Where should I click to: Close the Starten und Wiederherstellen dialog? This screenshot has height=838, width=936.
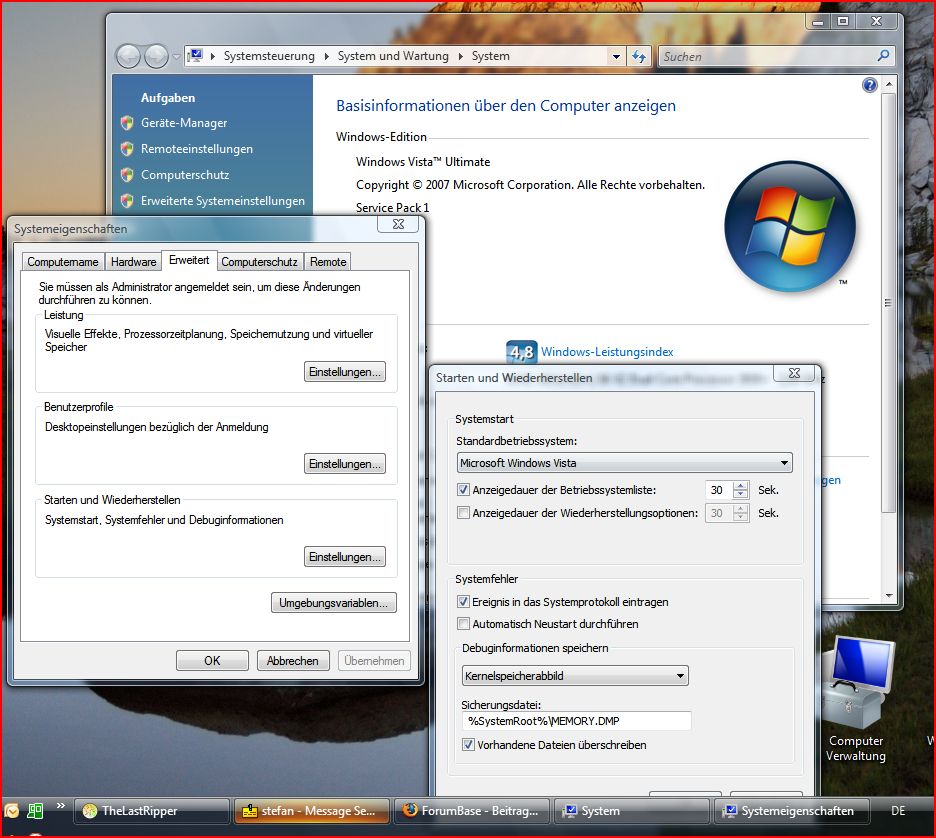[x=794, y=373]
